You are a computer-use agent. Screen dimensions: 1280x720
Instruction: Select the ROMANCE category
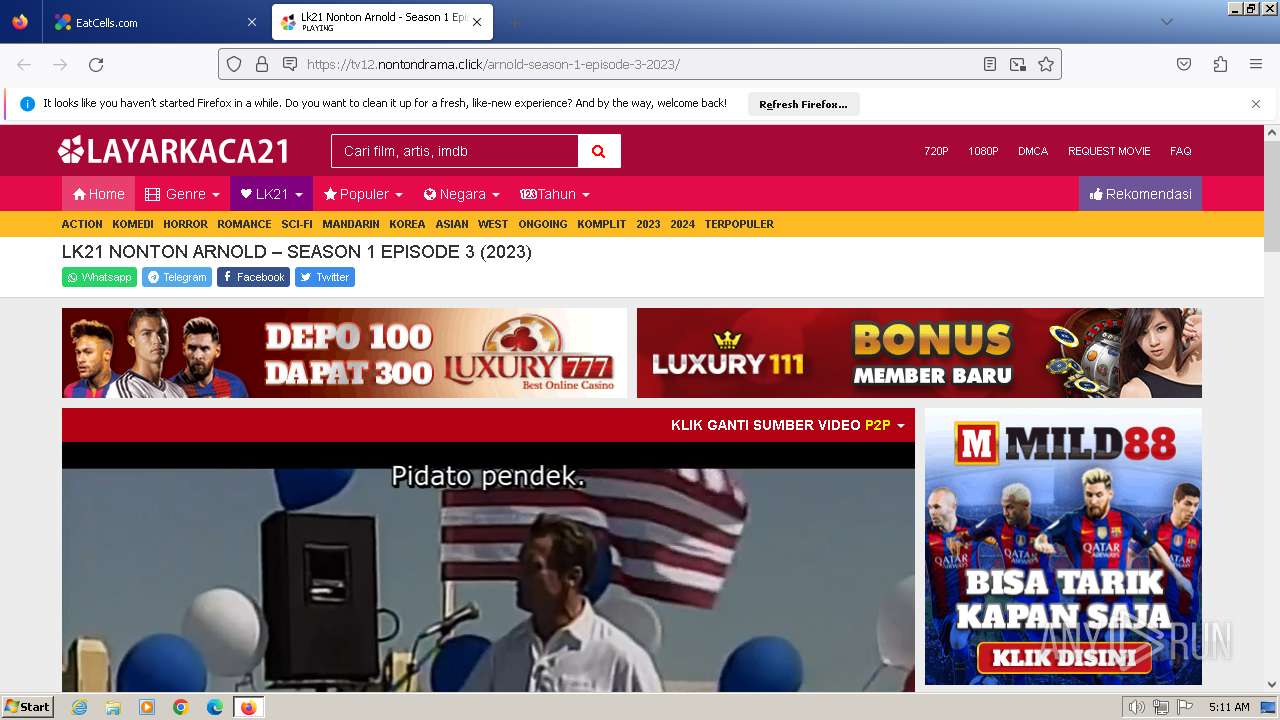pos(244,224)
